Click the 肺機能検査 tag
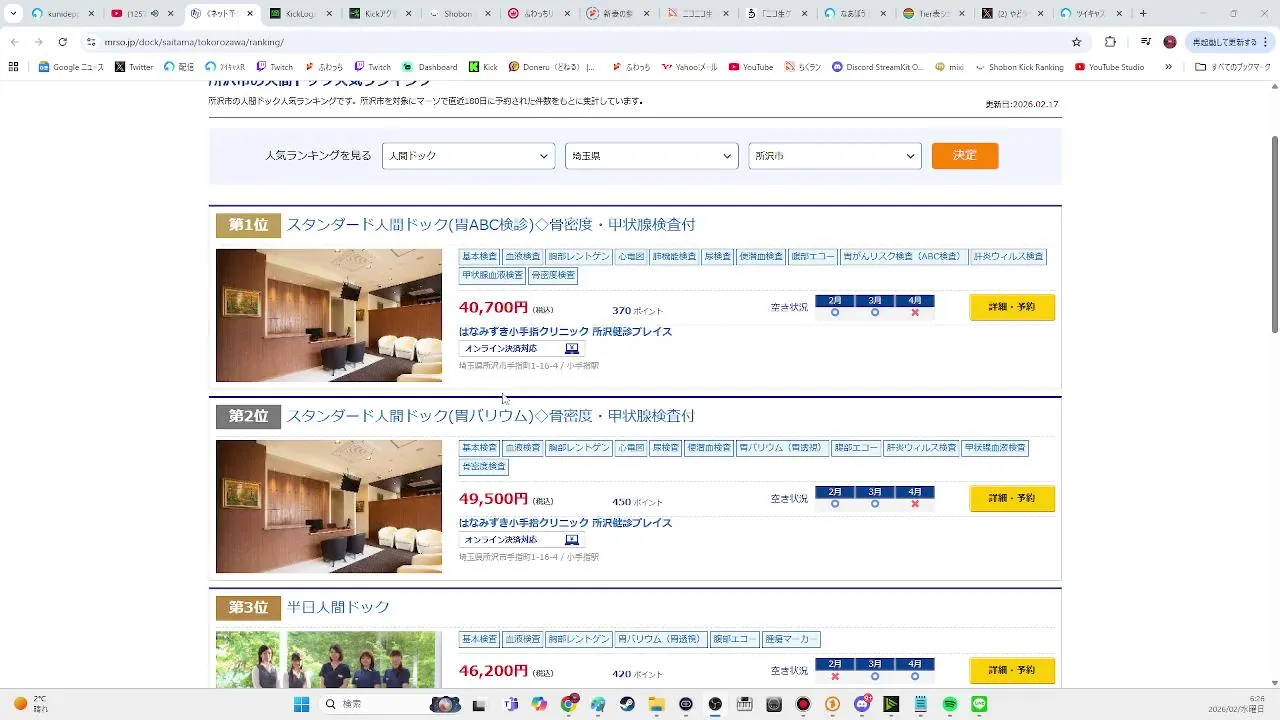Screen dimensions: 1280x720 (x=674, y=256)
